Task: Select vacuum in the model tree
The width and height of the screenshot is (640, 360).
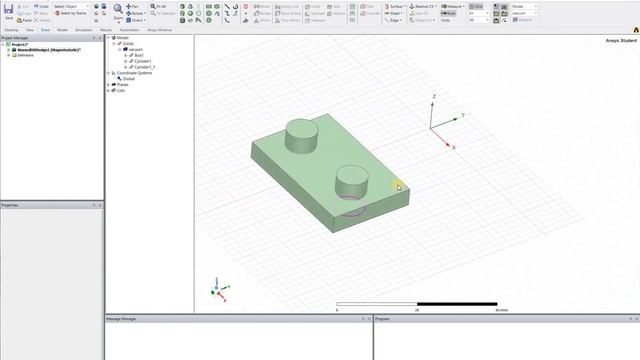Action: click(x=136, y=49)
